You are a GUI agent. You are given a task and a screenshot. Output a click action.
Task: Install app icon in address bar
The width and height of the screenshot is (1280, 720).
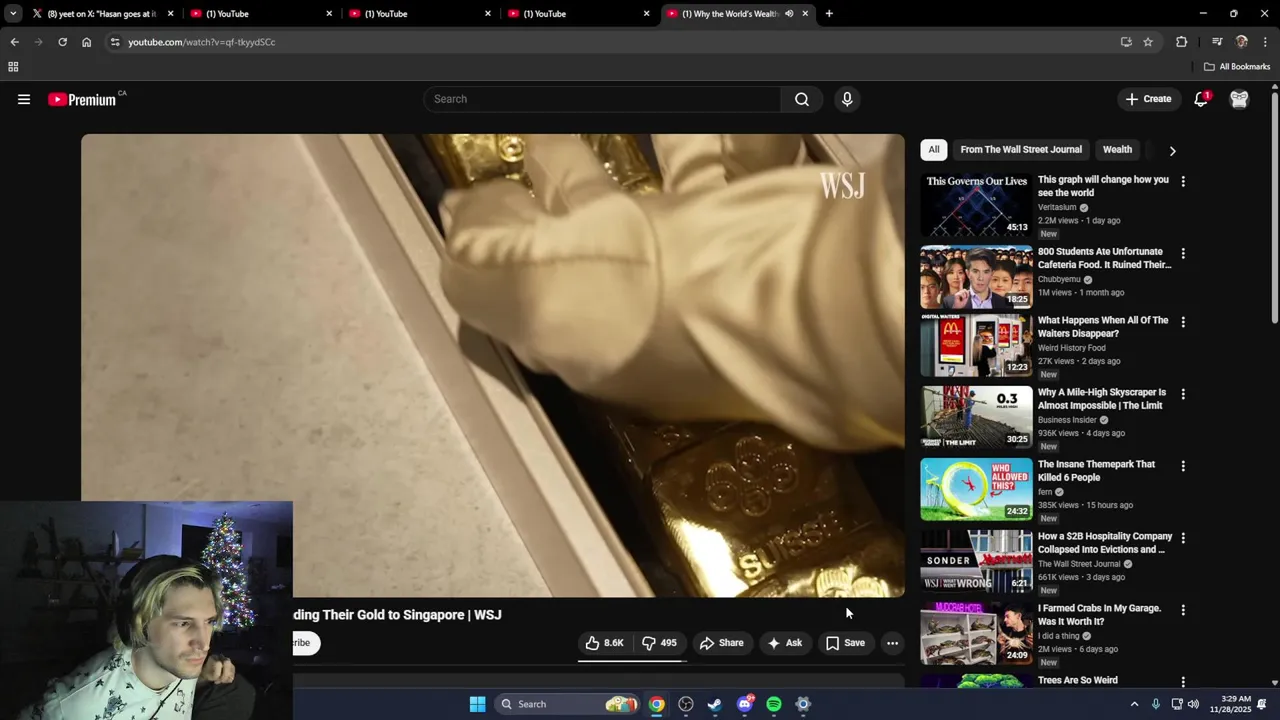click(1126, 42)
